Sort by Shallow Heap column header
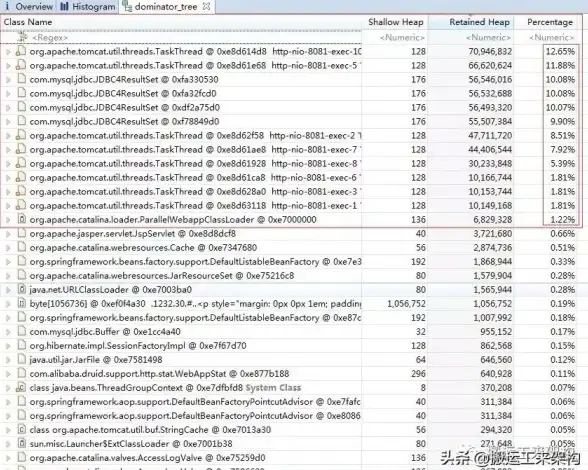 click(x=396, y=22)
